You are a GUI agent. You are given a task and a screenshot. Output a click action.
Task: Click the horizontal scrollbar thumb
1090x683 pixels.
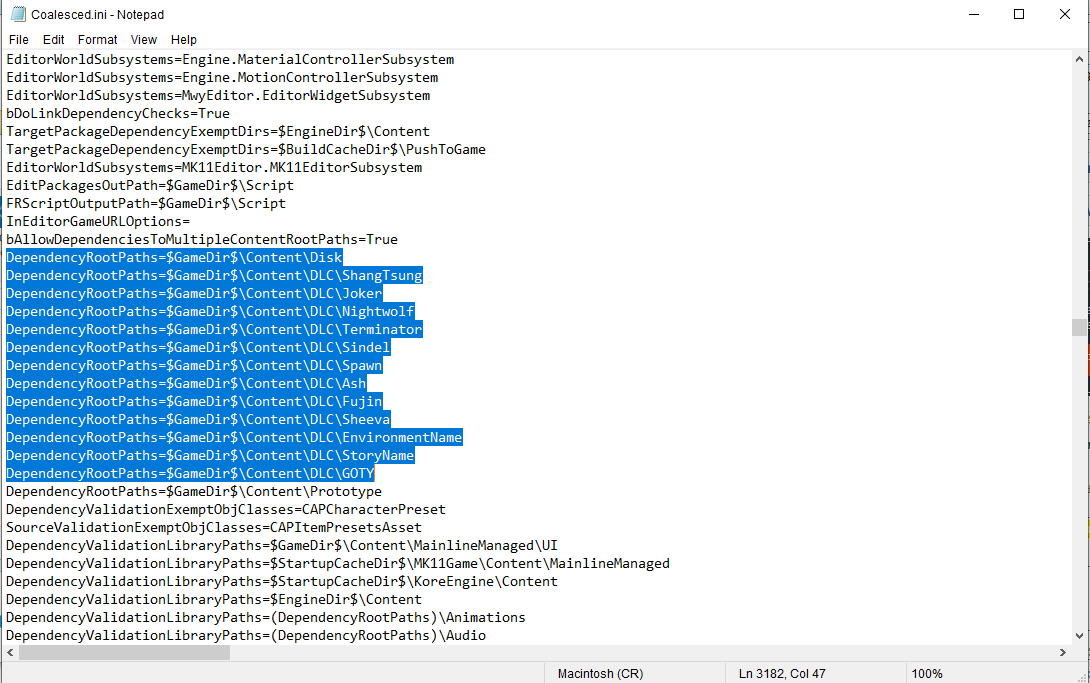124,652
